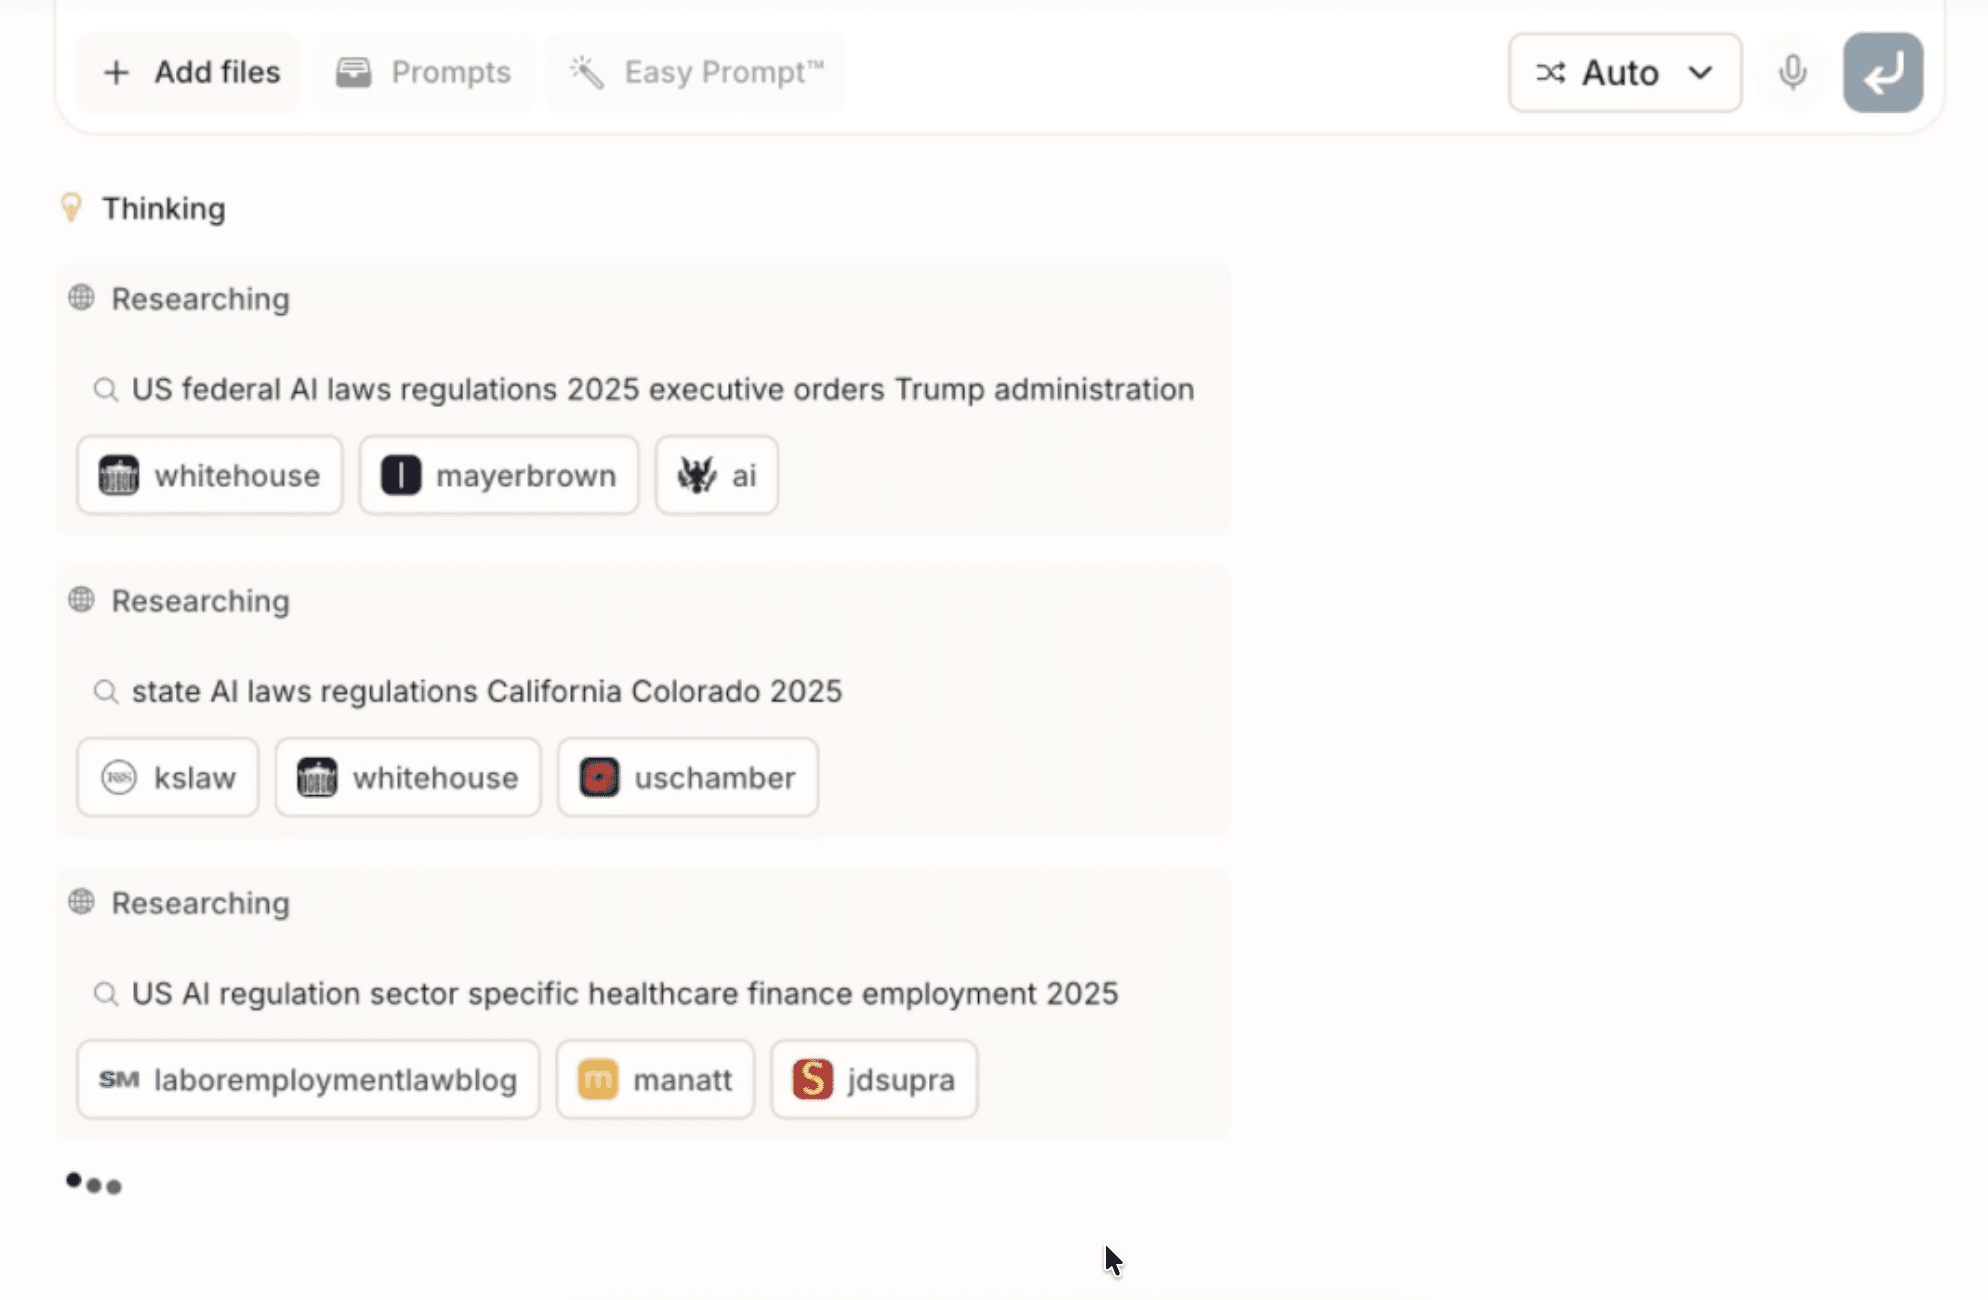Click the whitehouse chip under state AI laws
Viewport: 1988px width, 1300px height.
[x=408, y=777]
